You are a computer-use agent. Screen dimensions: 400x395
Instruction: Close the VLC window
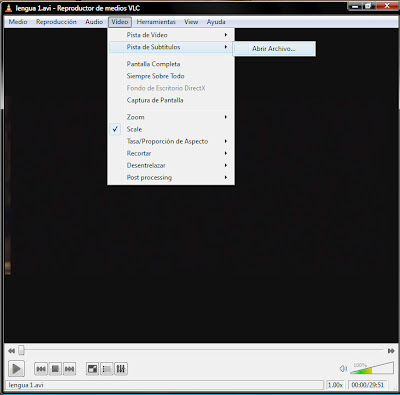(x=387, y=6)
